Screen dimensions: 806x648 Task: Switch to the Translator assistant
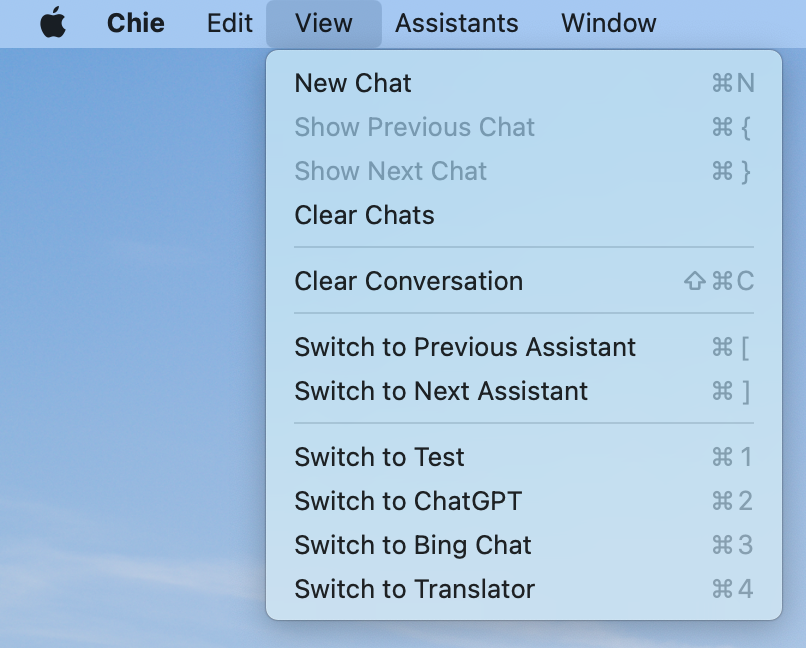tap(524, 589)
